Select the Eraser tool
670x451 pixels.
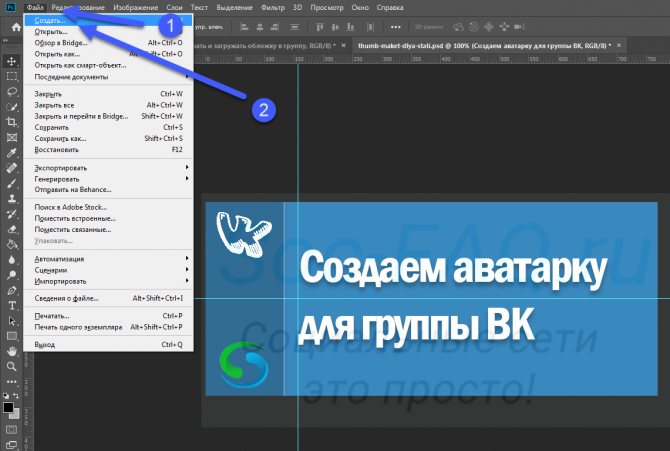pos(12,229)
